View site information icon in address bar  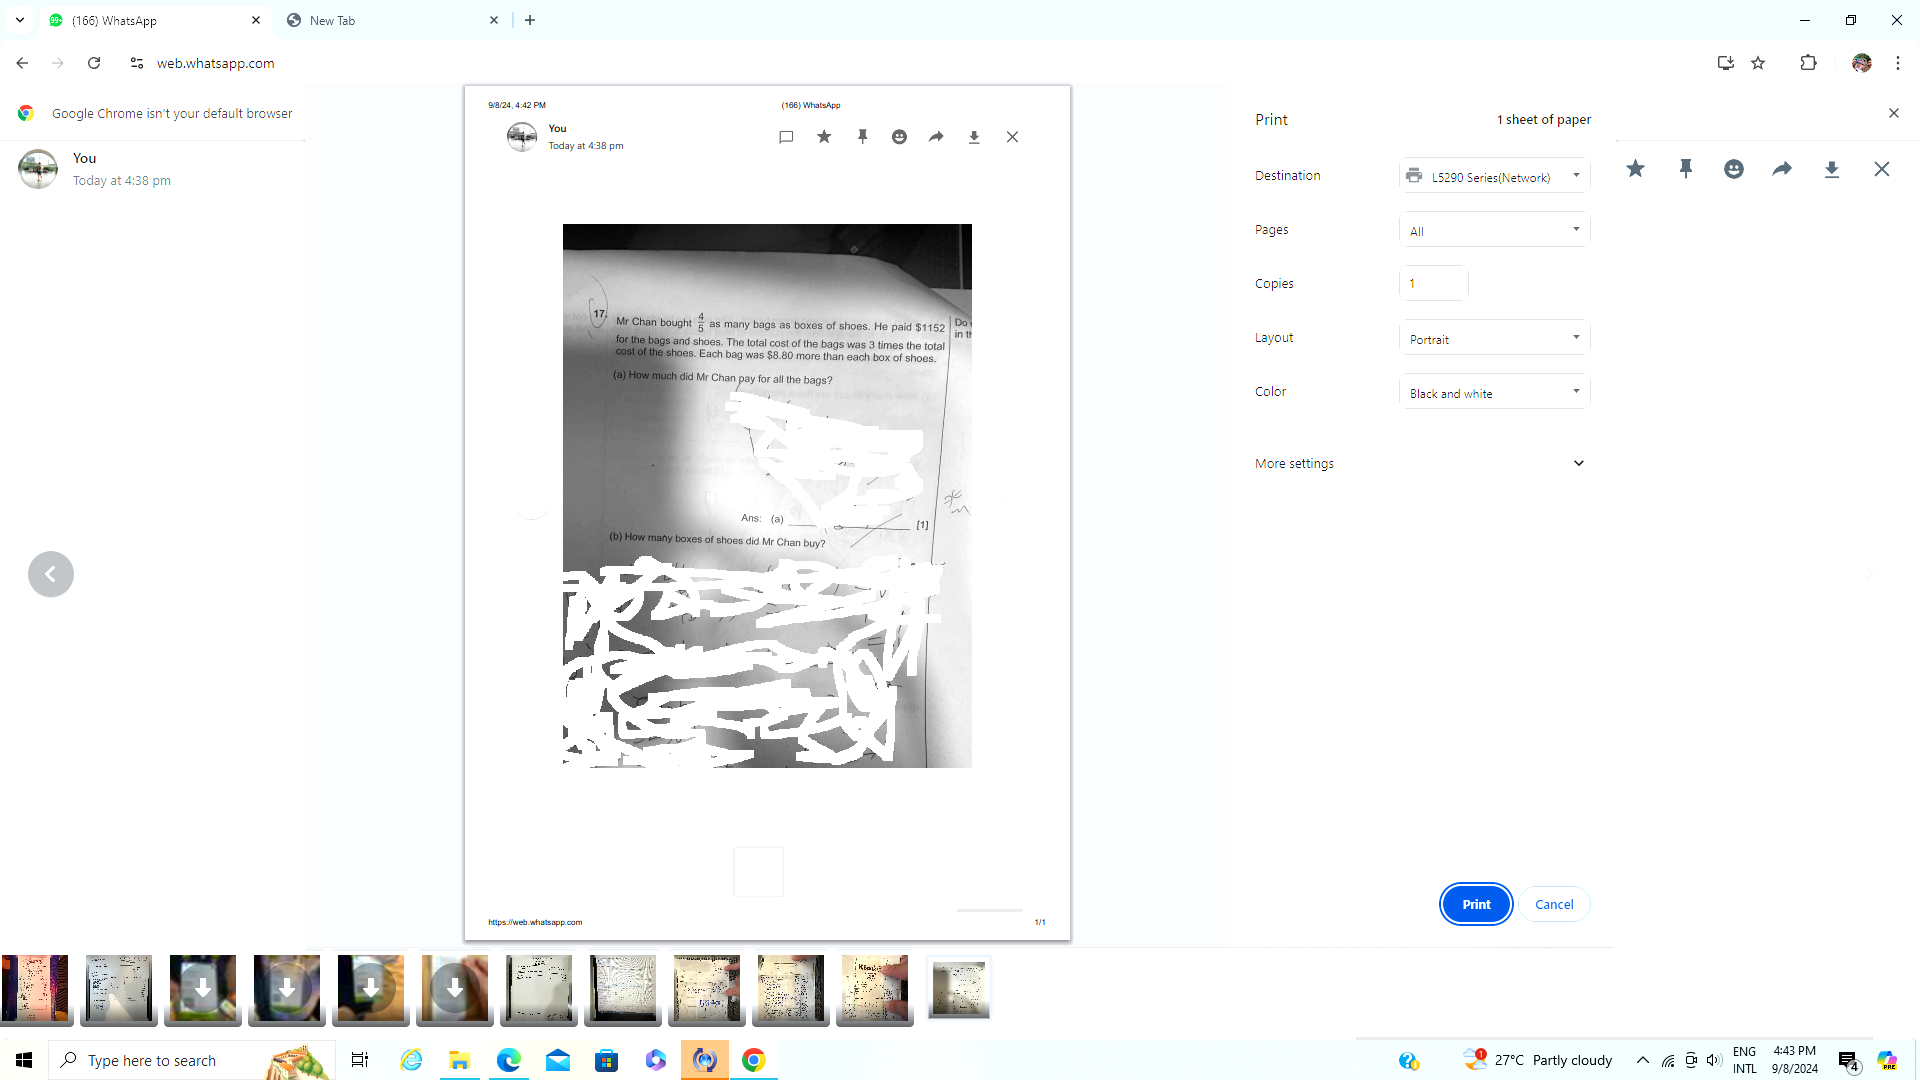coord(137,63)
